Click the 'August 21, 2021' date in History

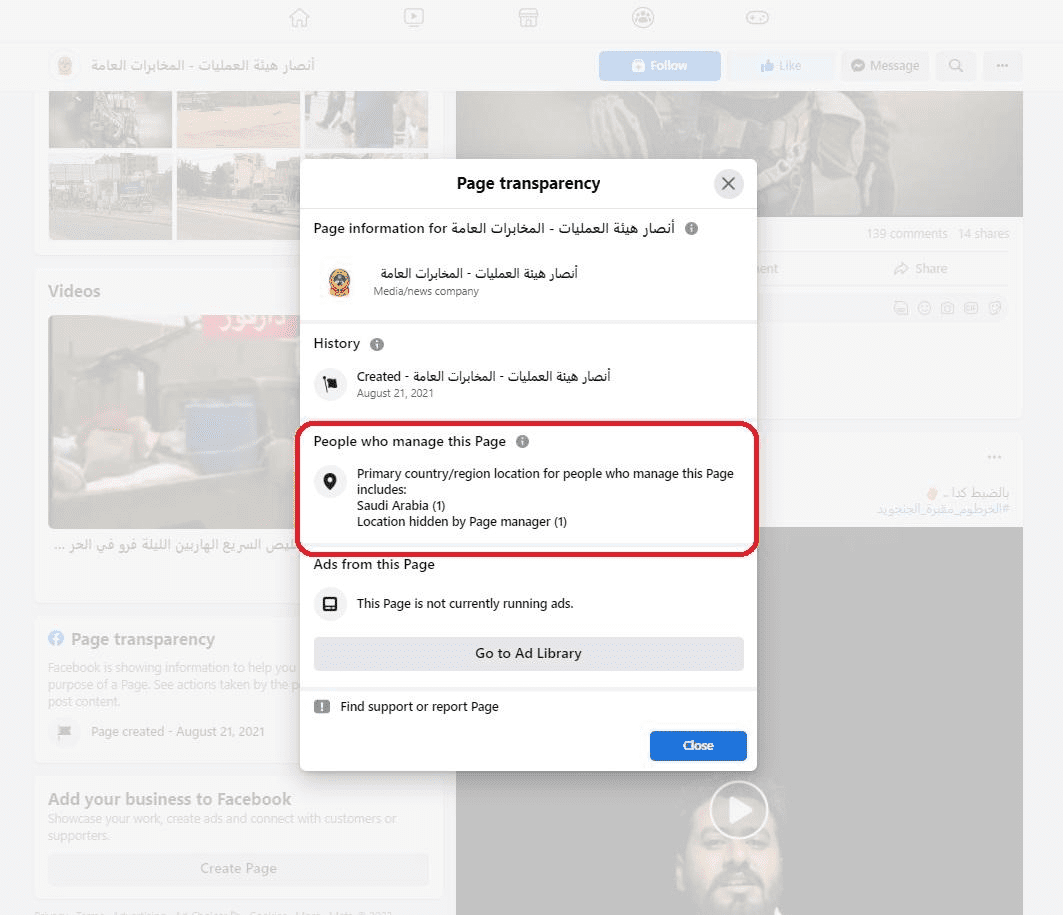[x=395, y=394]
